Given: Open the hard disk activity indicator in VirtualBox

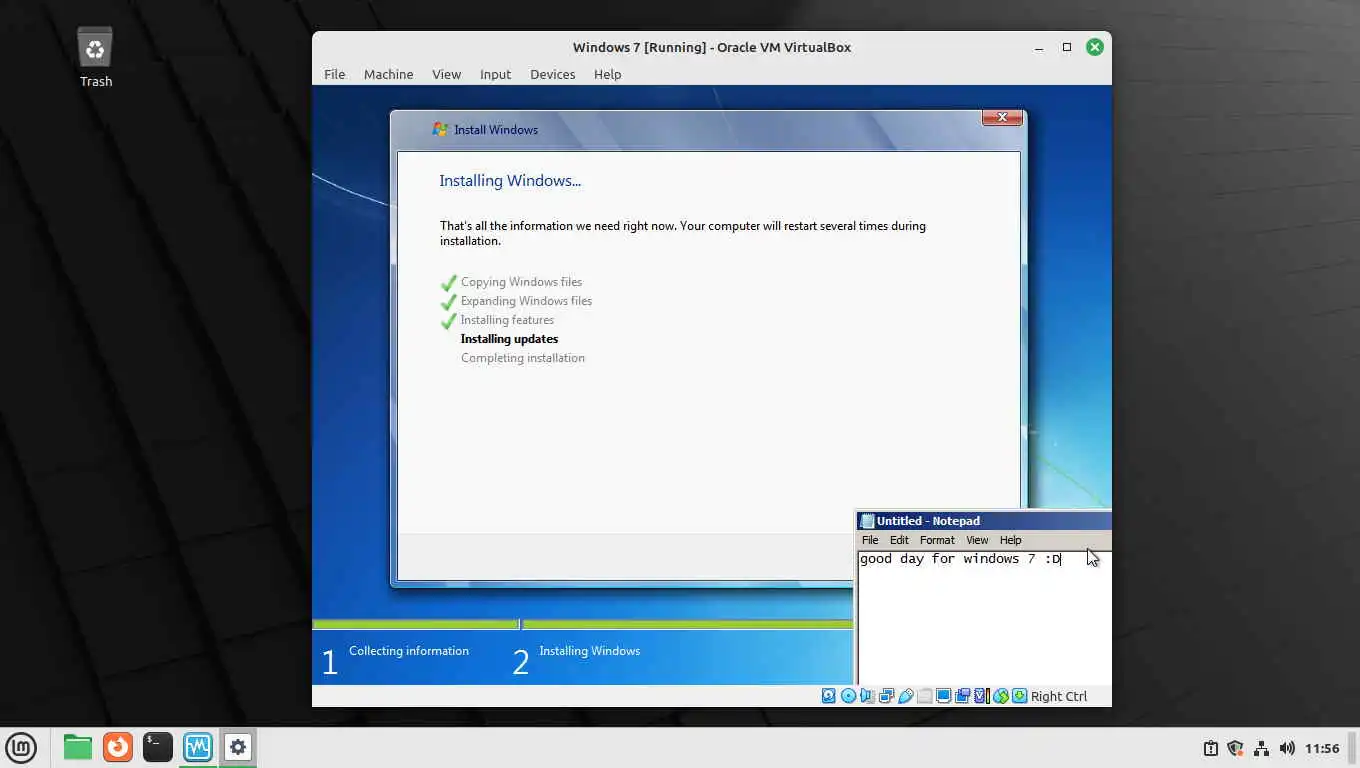Looking at the screenshot, I should (x=829, y=696).
